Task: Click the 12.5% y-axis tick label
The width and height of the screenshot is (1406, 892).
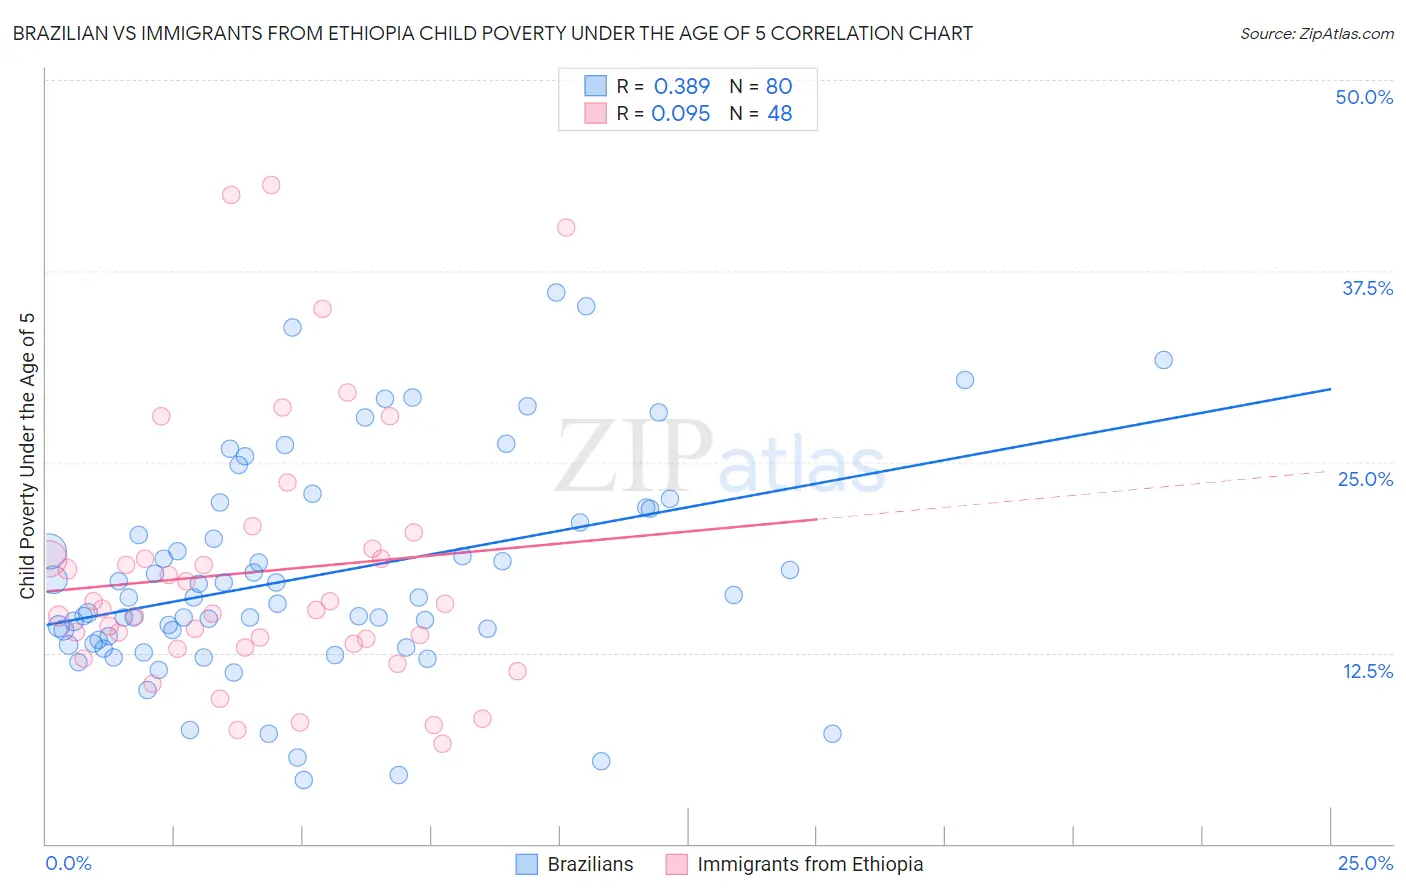Action: click(1367, 671)
